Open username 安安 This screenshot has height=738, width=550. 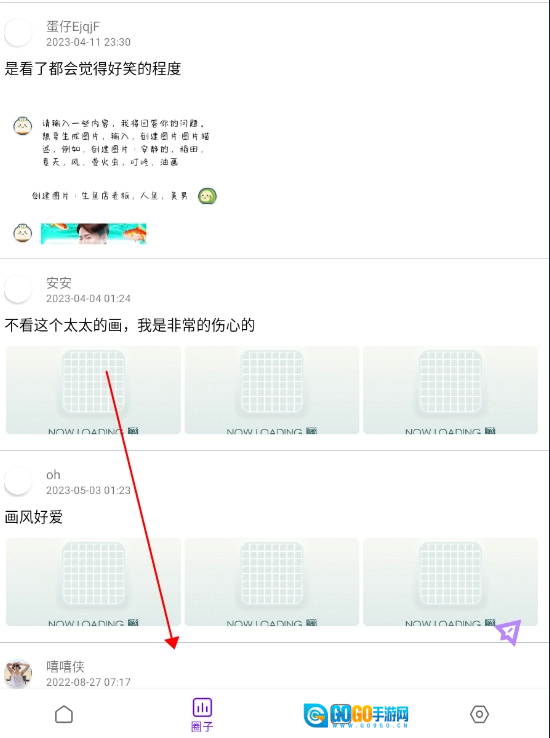coord(59,283)
